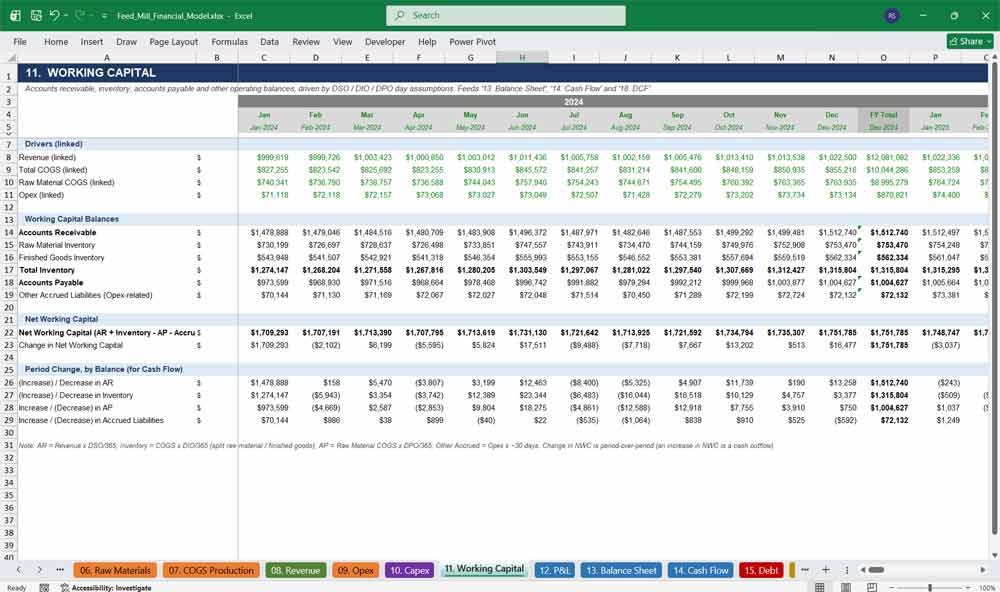Switch to the 13. Balance Sheet tab
This screenshot has width=1000, height=592.
pyautogui.click(x=621, y=570)
